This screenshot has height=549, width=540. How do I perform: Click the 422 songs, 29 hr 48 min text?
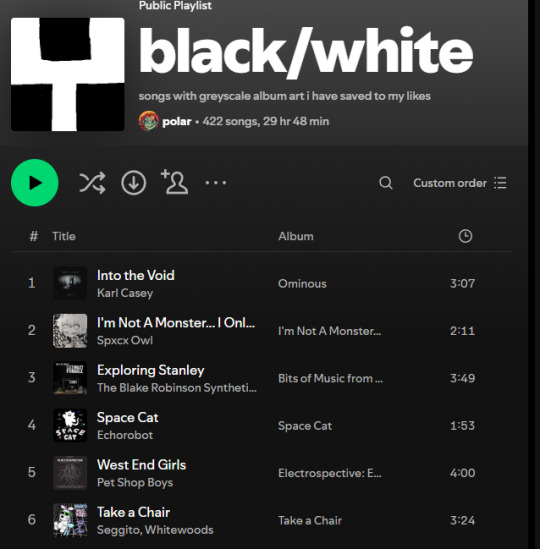coord(266,121)
